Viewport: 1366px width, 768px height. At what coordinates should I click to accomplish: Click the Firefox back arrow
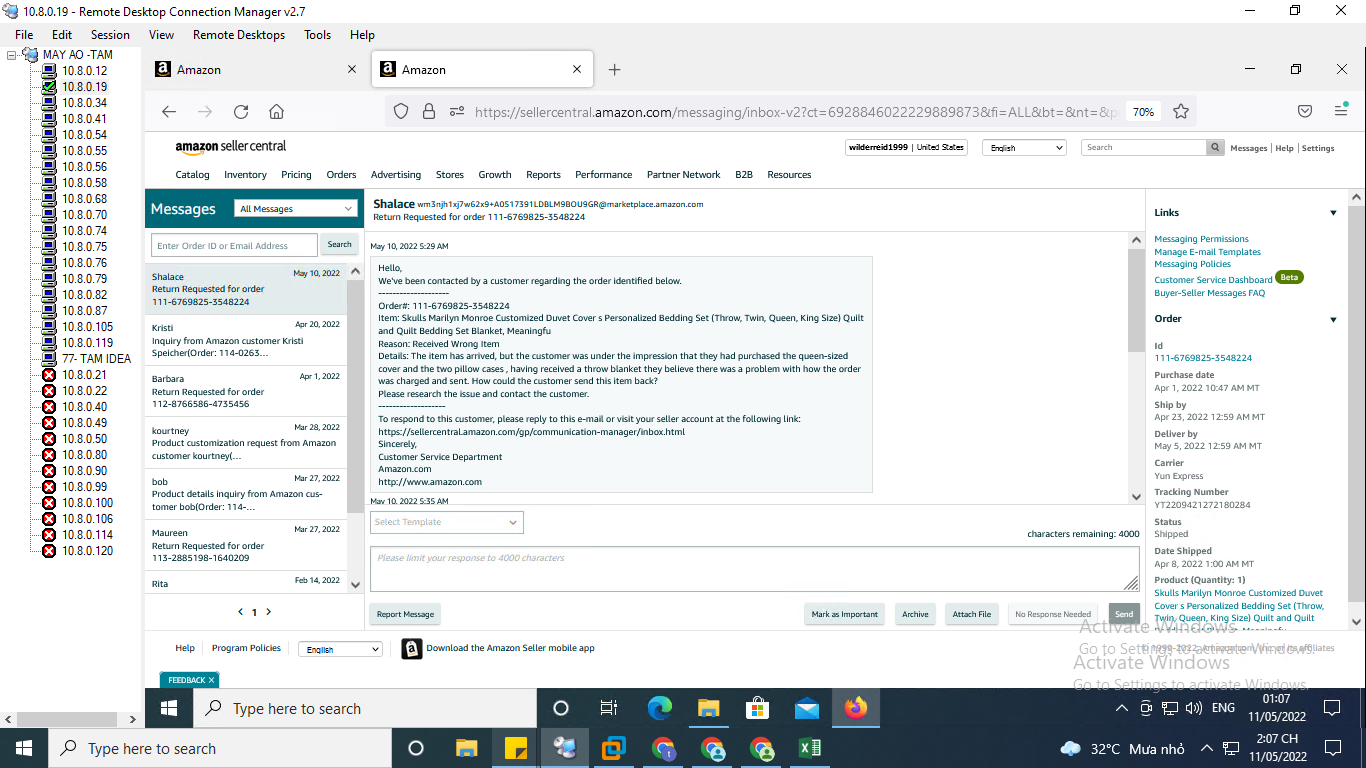tap(169, 112)
